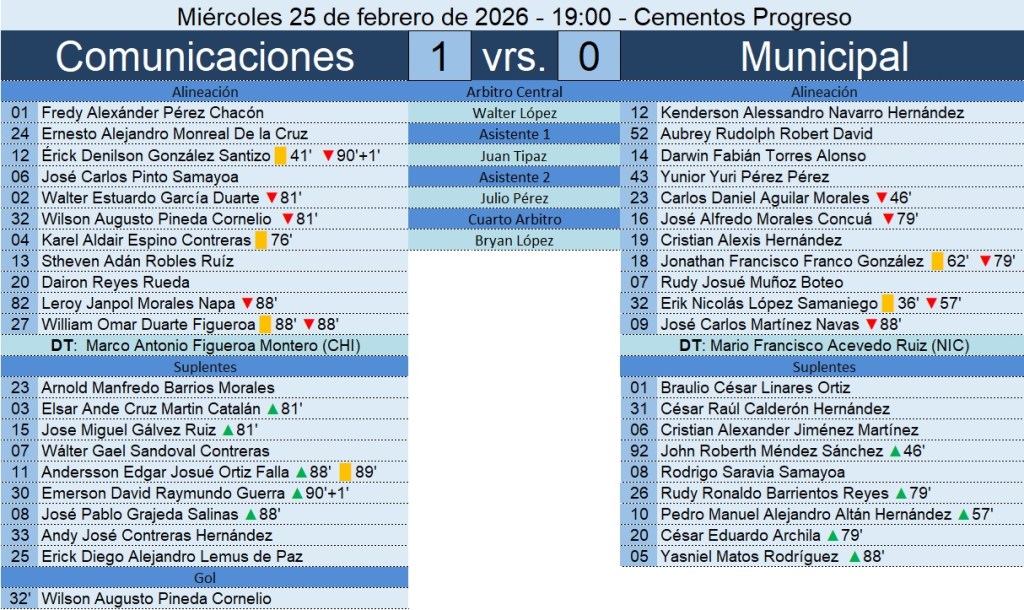
Task: Click the red substitution arrow beside Walter Estuardo García Duarte
Action: (272, 198)
